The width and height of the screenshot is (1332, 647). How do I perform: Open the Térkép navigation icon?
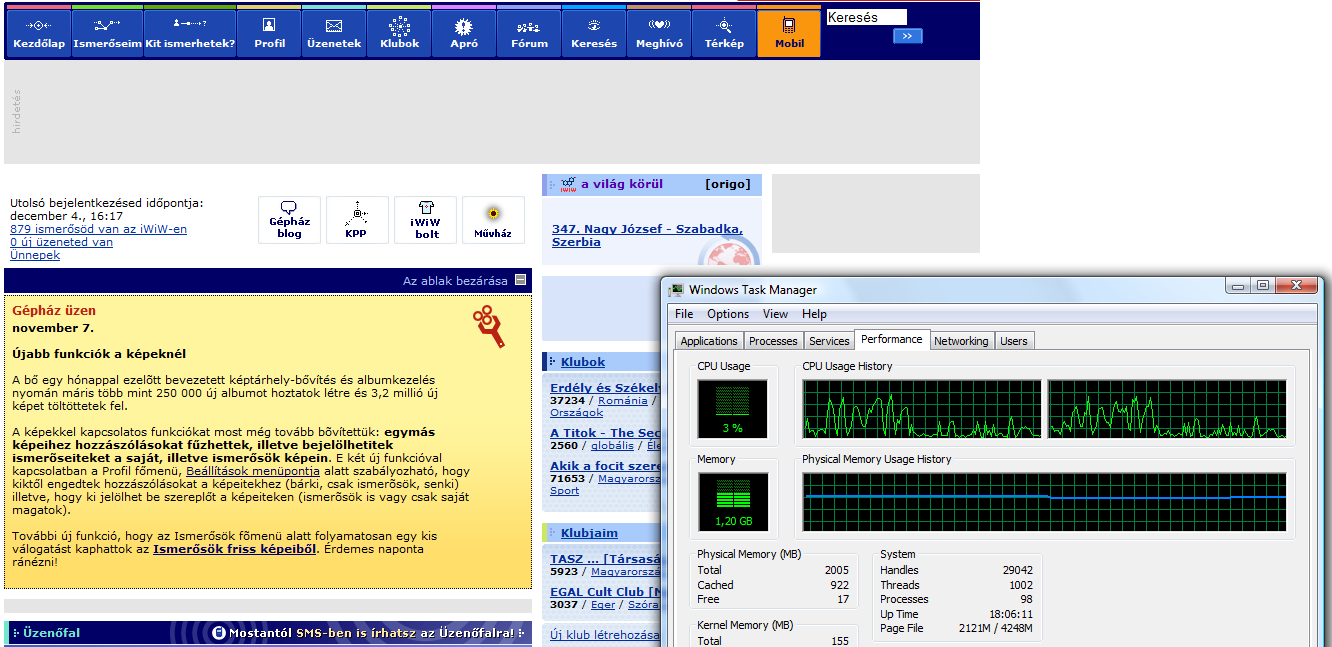[724, 32]
